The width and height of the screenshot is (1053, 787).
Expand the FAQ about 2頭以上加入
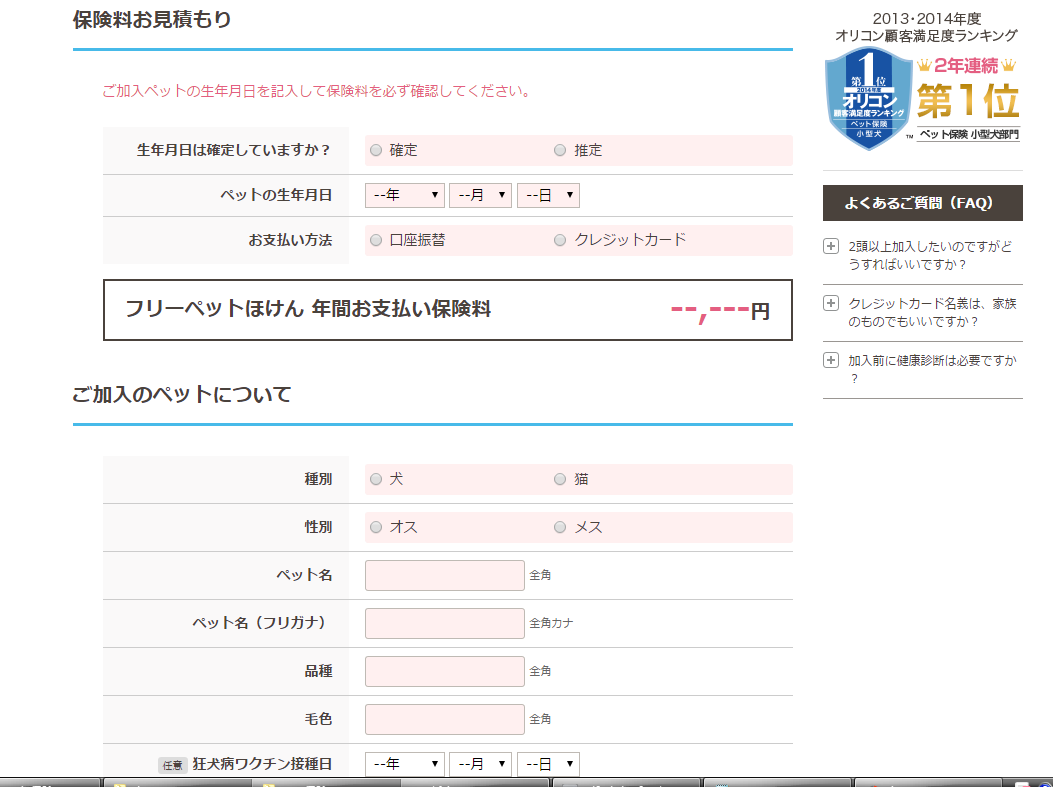coord(831,246)
